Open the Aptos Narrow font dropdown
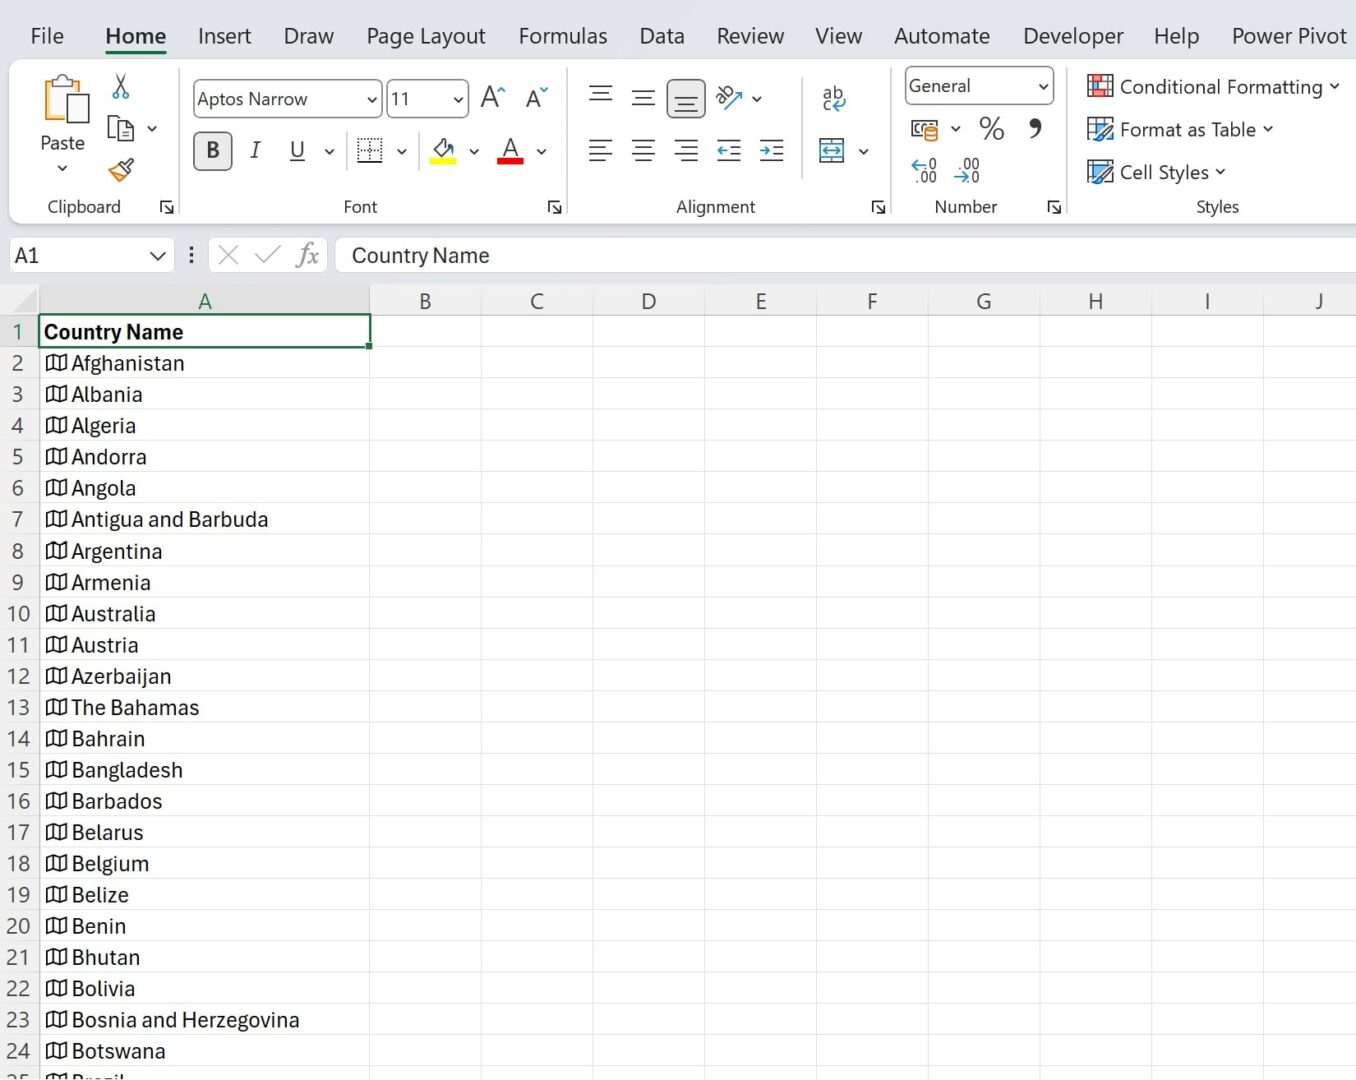Viewport: 1356px width, 1080px height. [x=371, y=99]
